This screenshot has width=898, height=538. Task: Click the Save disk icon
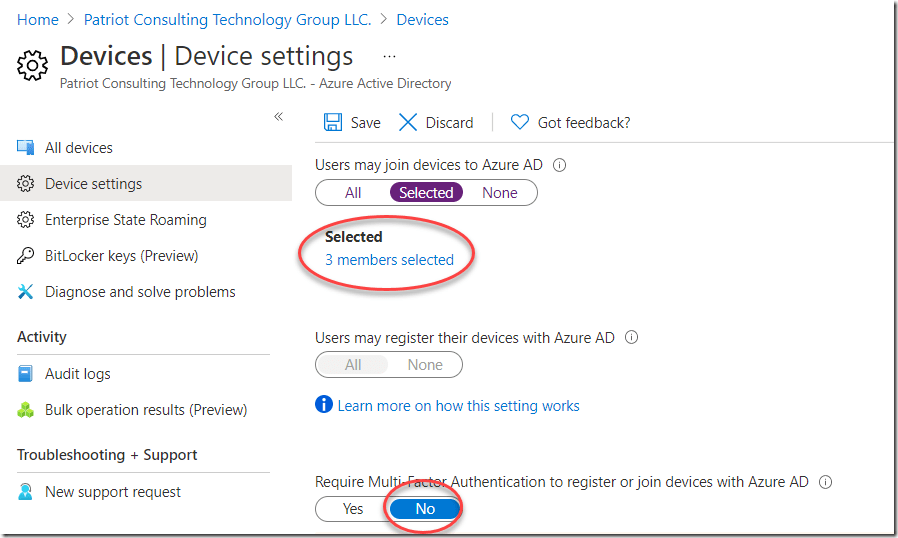[x=333, y=122]
